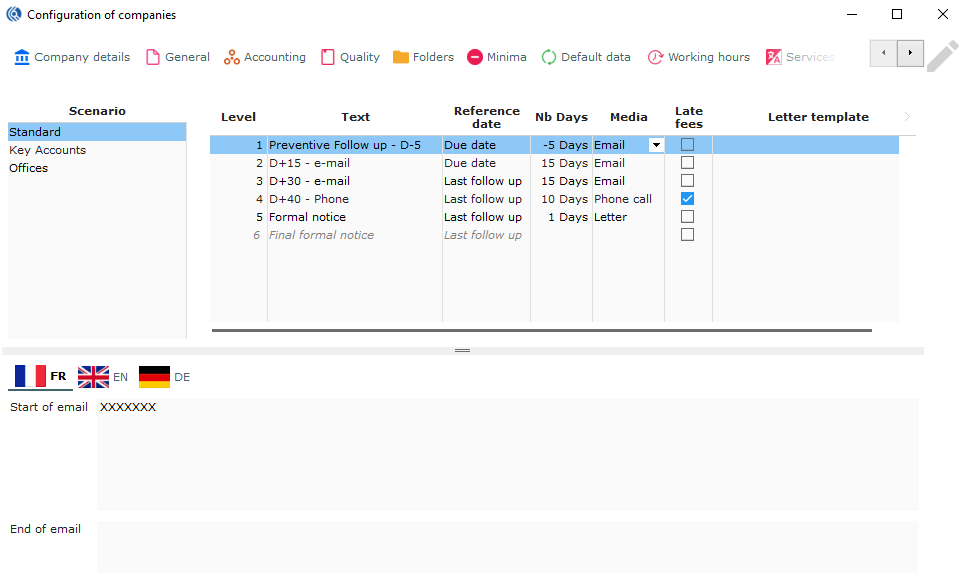Enable late fees for Preventive Follow up
The width and height of the screenshot is (962, 573).
pyautogui.click(x=687, y=145)
